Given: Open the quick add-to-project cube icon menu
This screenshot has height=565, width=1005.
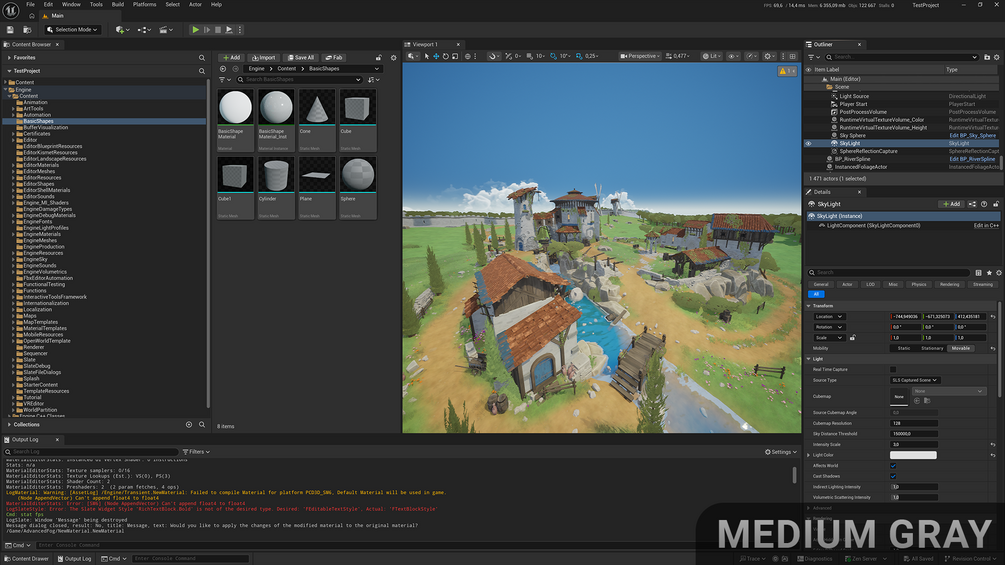Looking at the screenshot, I should tap(122, 29).
